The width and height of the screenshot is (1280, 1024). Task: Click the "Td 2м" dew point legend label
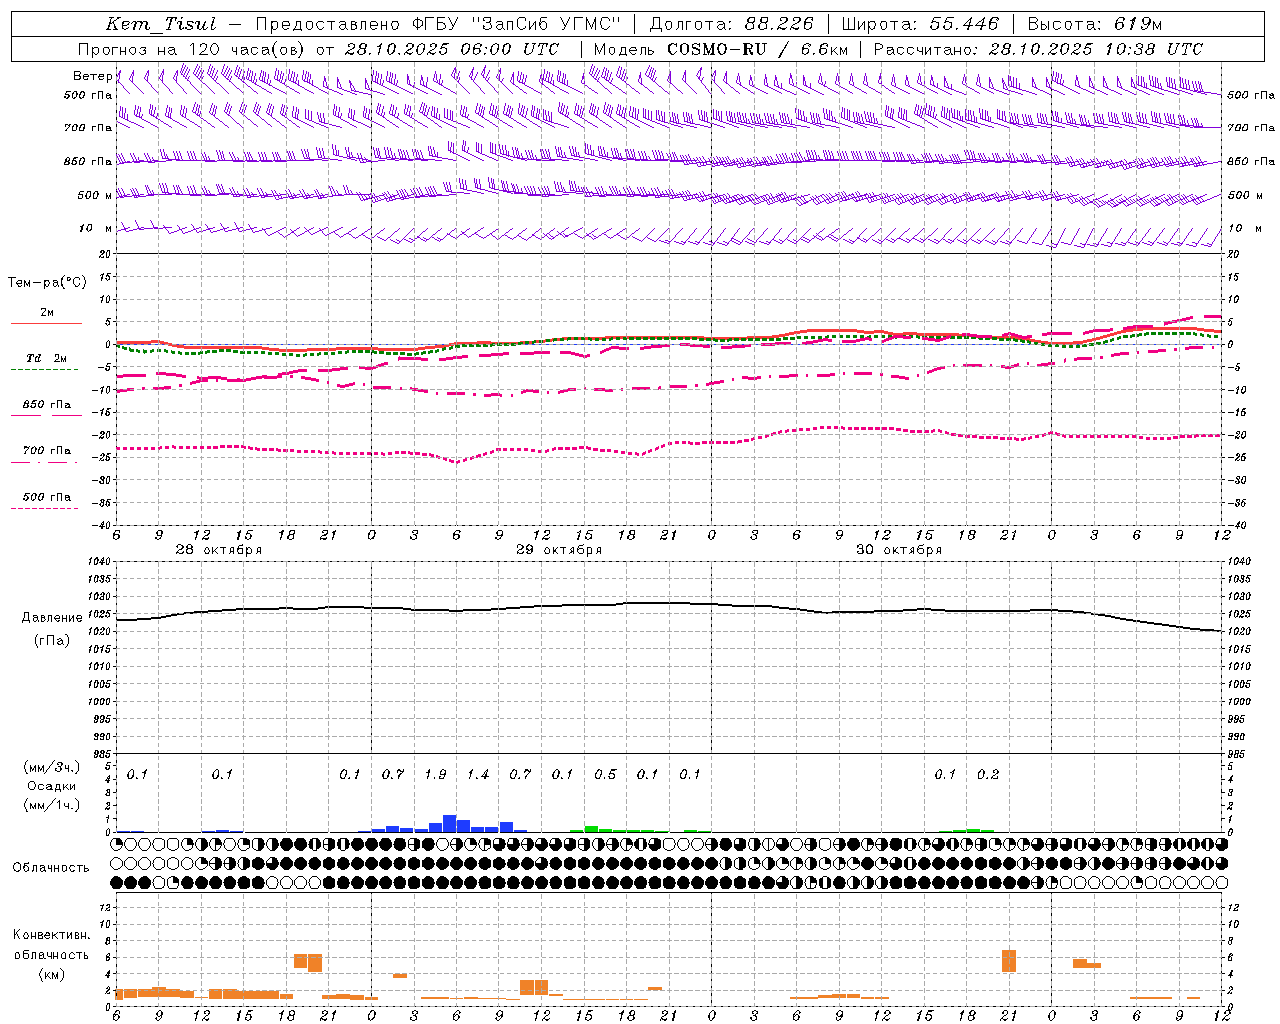tap(46, 358)
